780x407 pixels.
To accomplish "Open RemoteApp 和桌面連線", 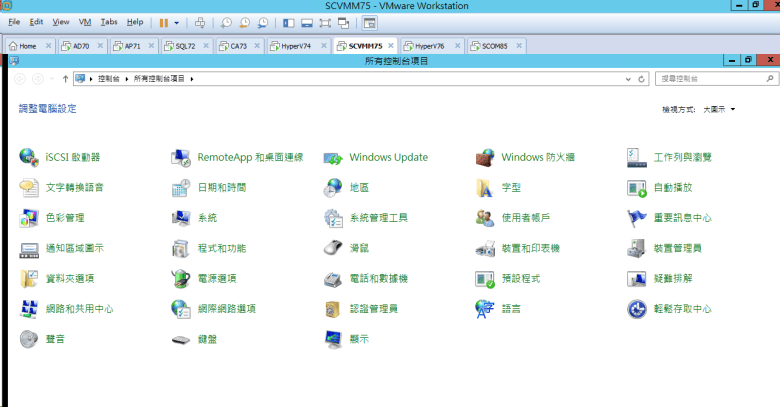I will [x=249, y=157].
